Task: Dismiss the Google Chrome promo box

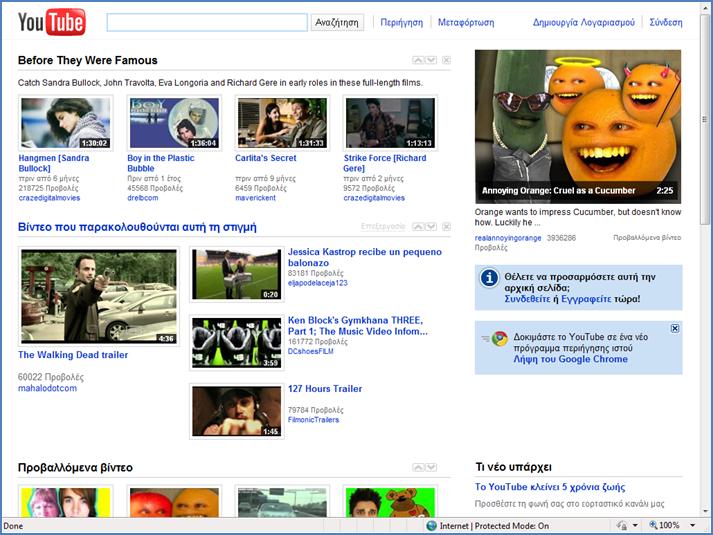Action: [675, 328]
